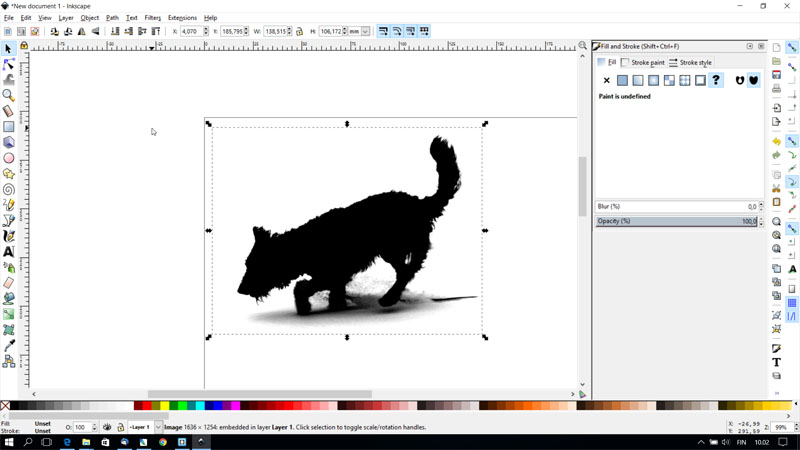This screenshot has height=450, width=800.
Task: Raise selection to top
Action: (x=156, y=32)
